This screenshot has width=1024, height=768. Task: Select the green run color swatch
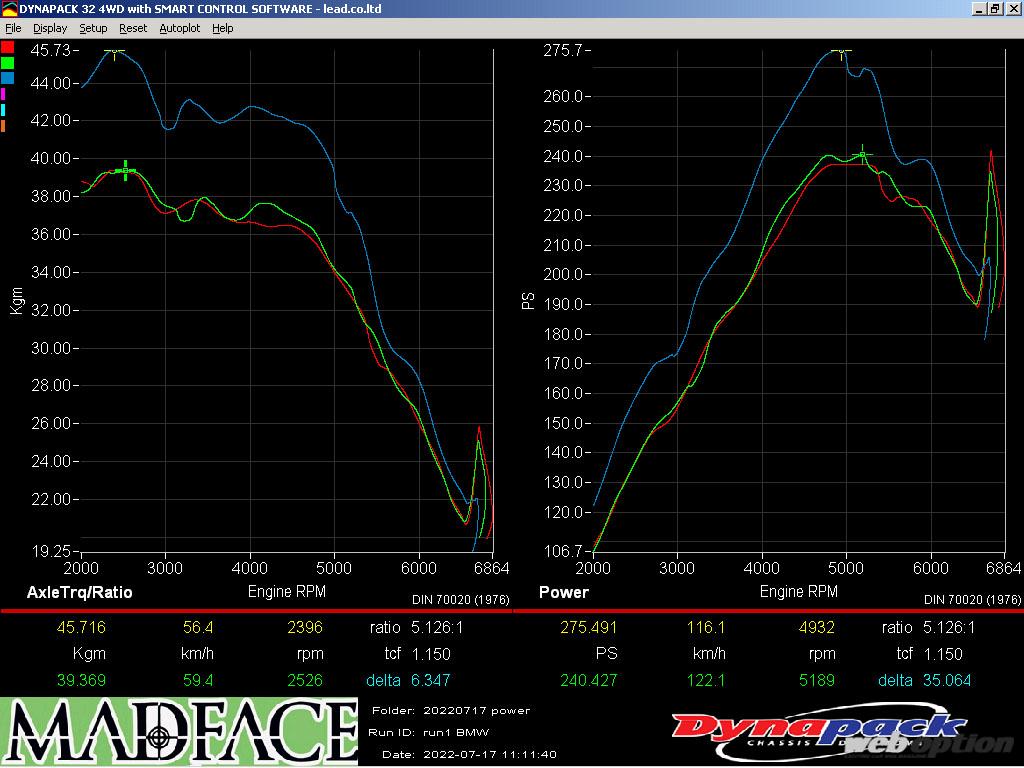[7, 62]
